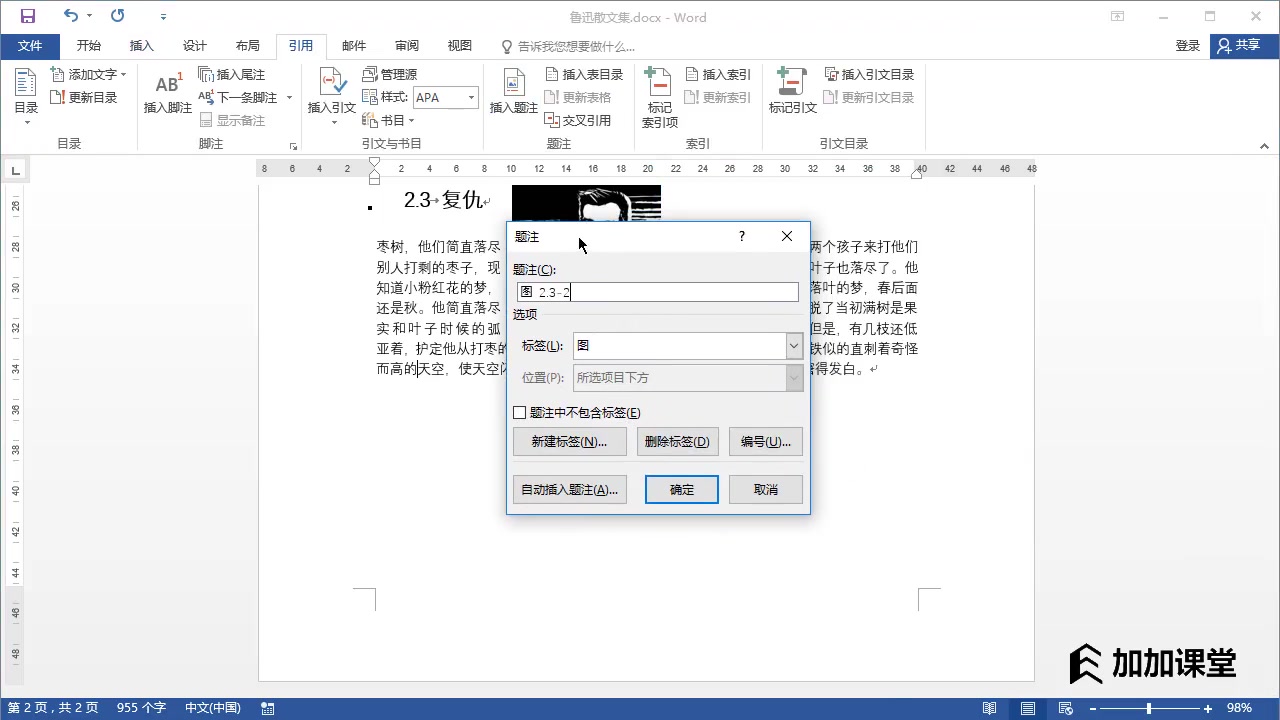Open the 视图 ribbon tab
Image resolution: width=1280 pixels, height=720 pixels.
pyautogui.click(x=459, y=45)
